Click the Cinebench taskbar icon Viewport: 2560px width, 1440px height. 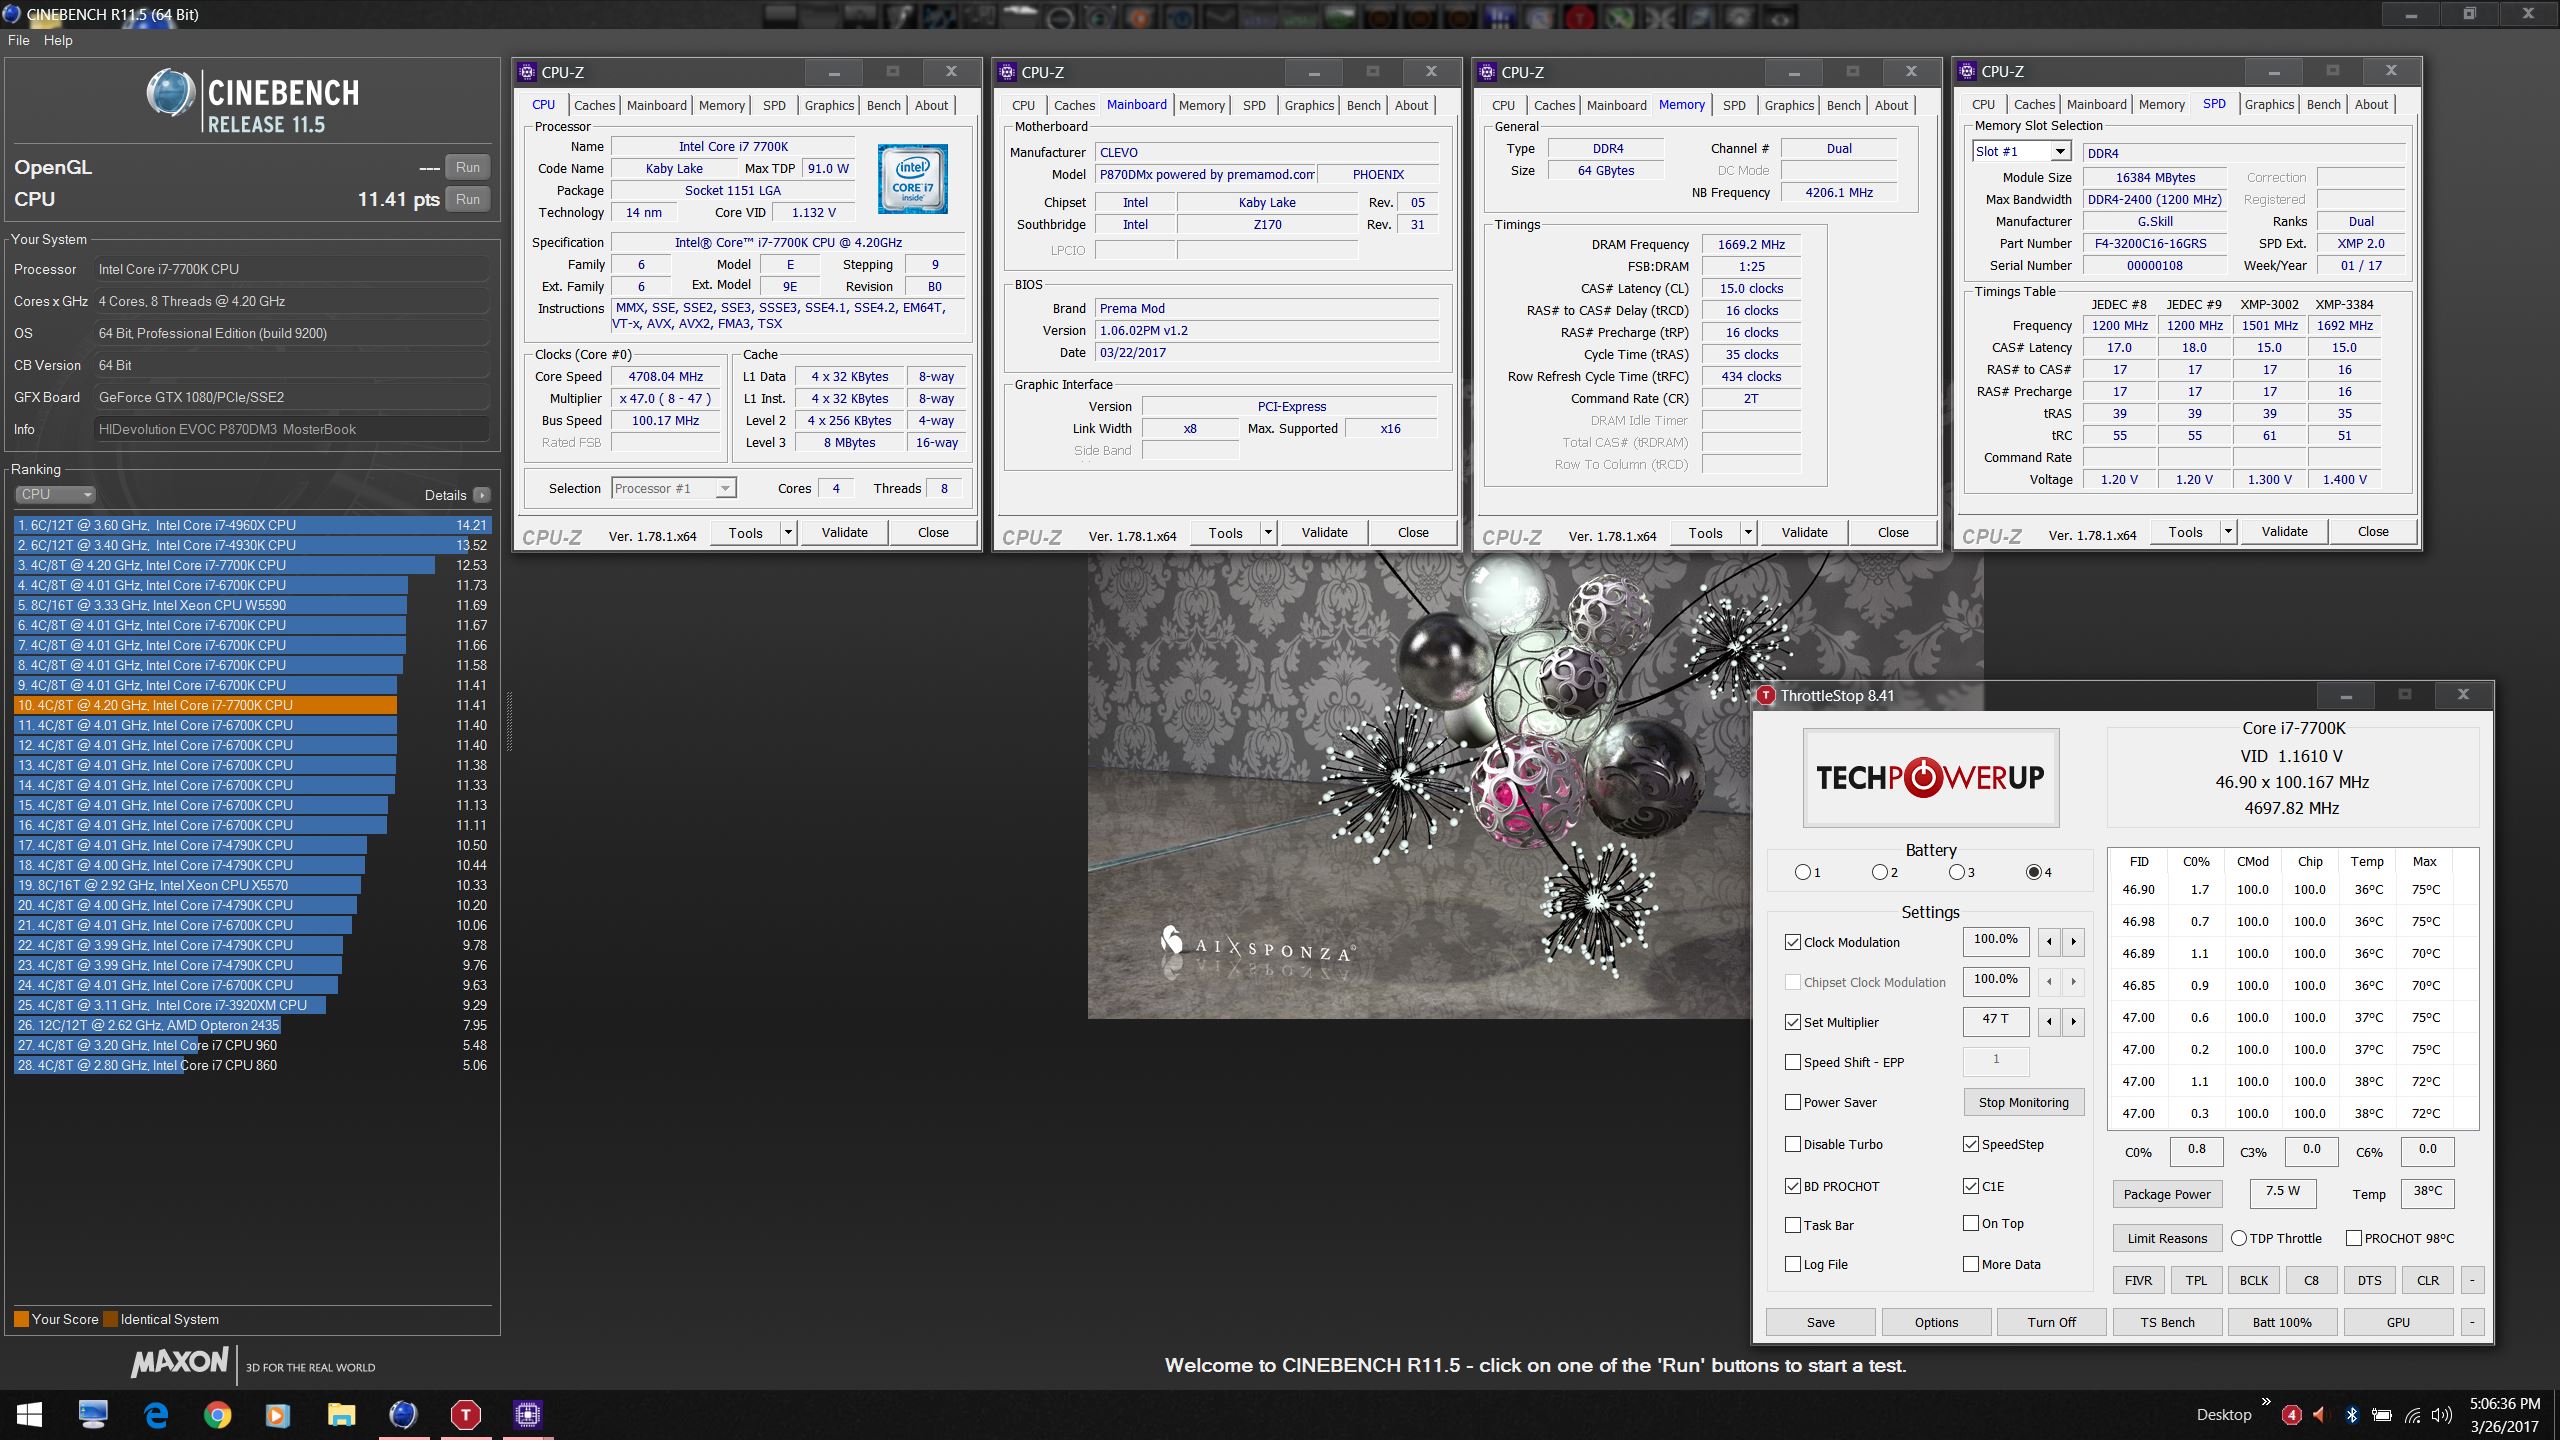[x=403, y=1414]
